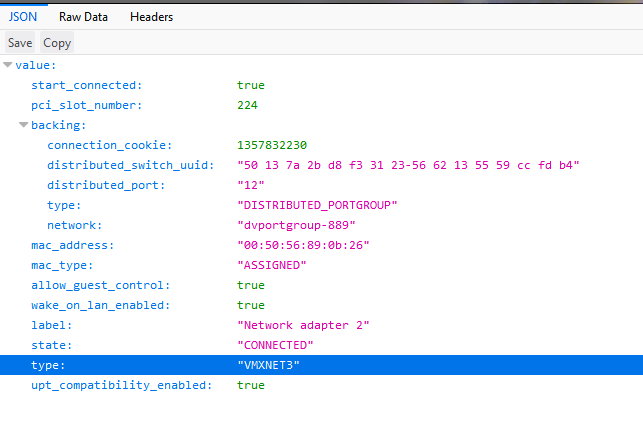Click the true value of wake_on_lan_enabled
Screen dimensions: 643x426
pos(251,305)
